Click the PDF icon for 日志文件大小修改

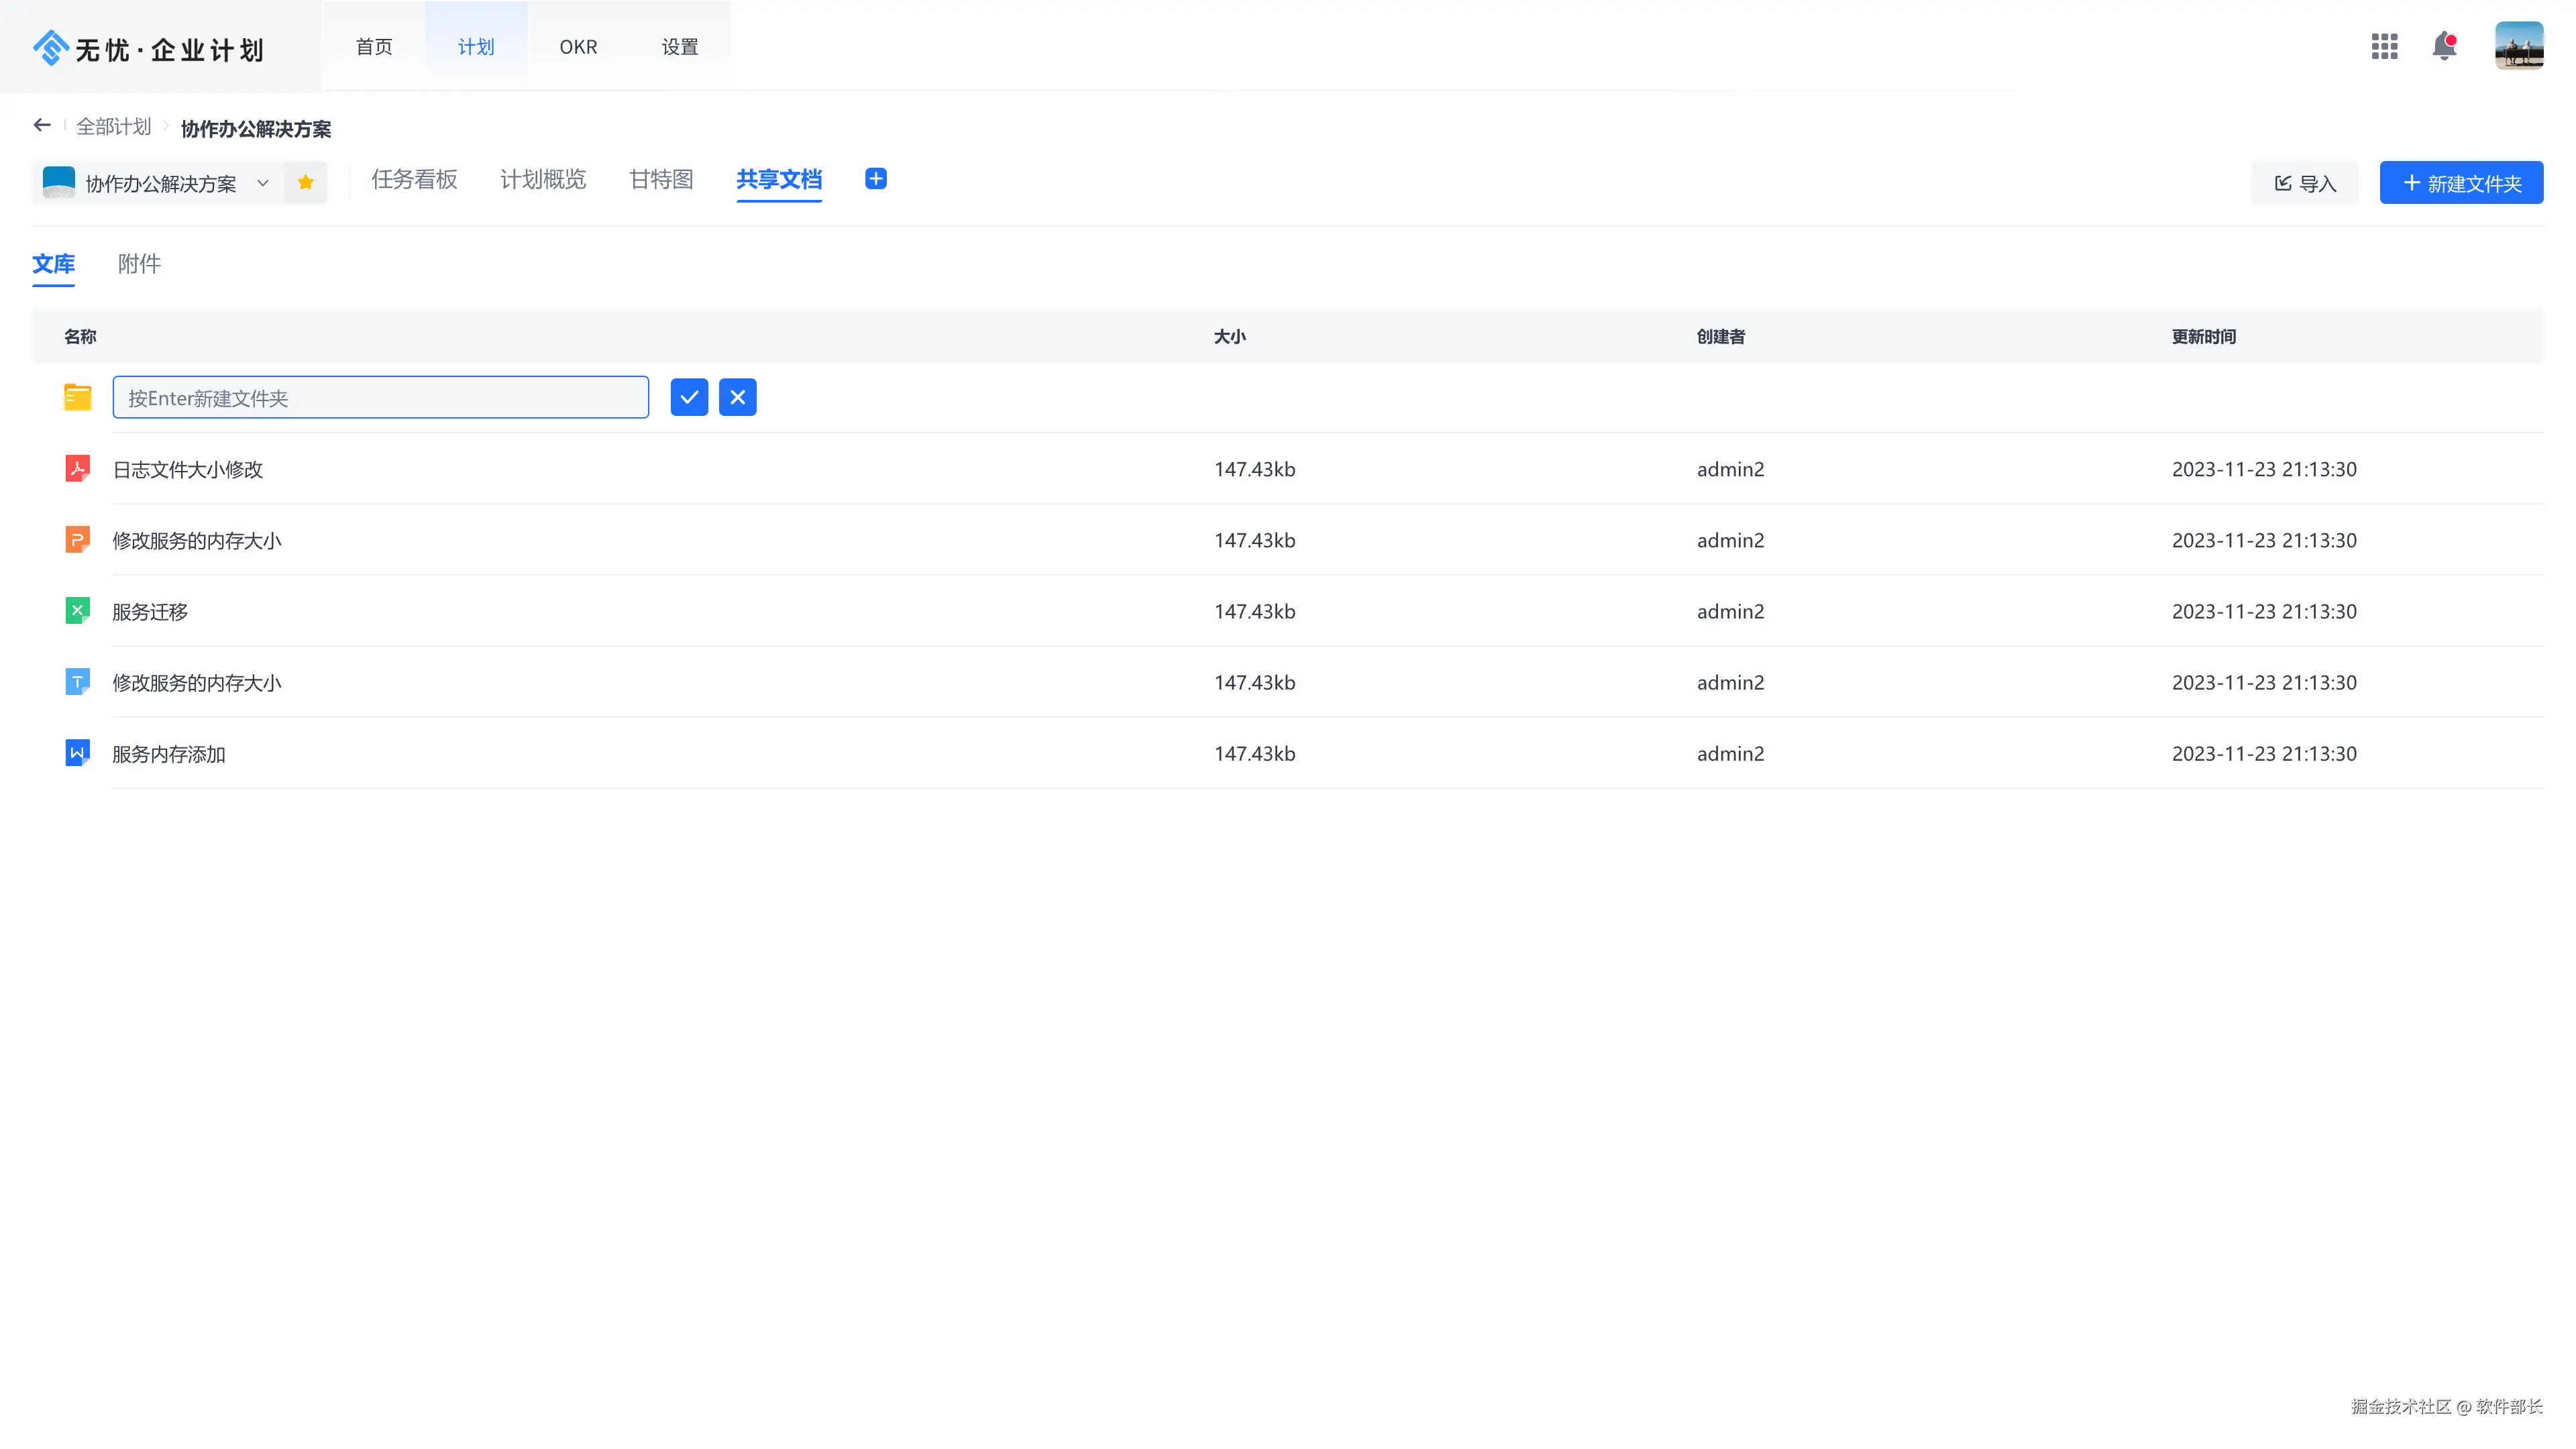77,468
